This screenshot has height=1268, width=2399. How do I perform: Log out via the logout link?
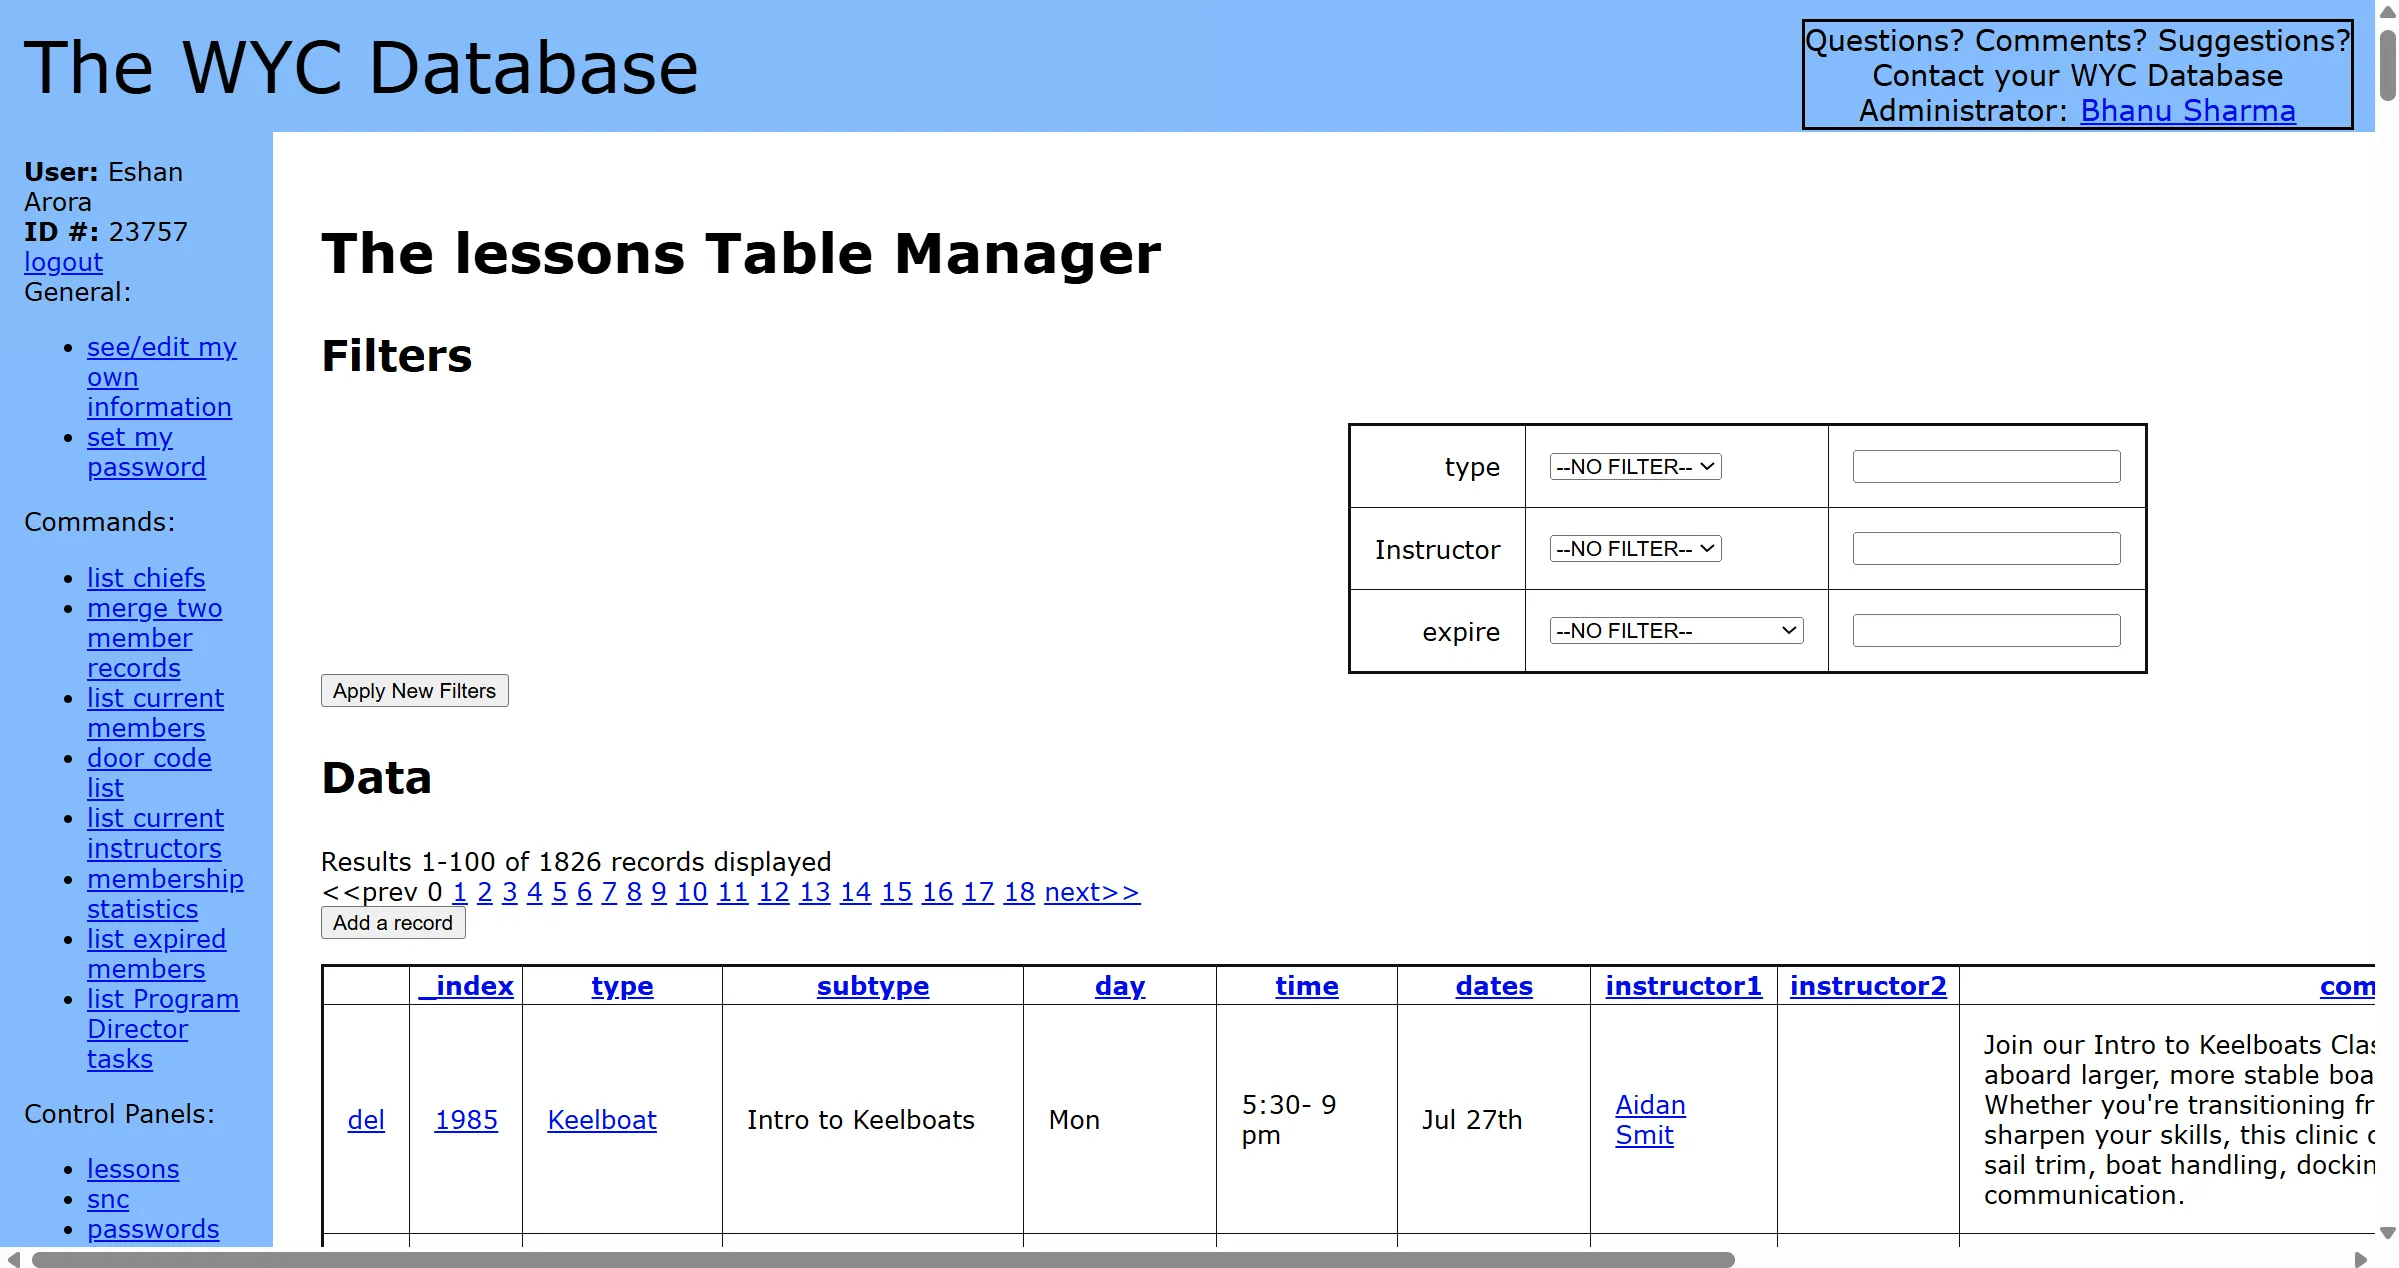coord(63,262)
